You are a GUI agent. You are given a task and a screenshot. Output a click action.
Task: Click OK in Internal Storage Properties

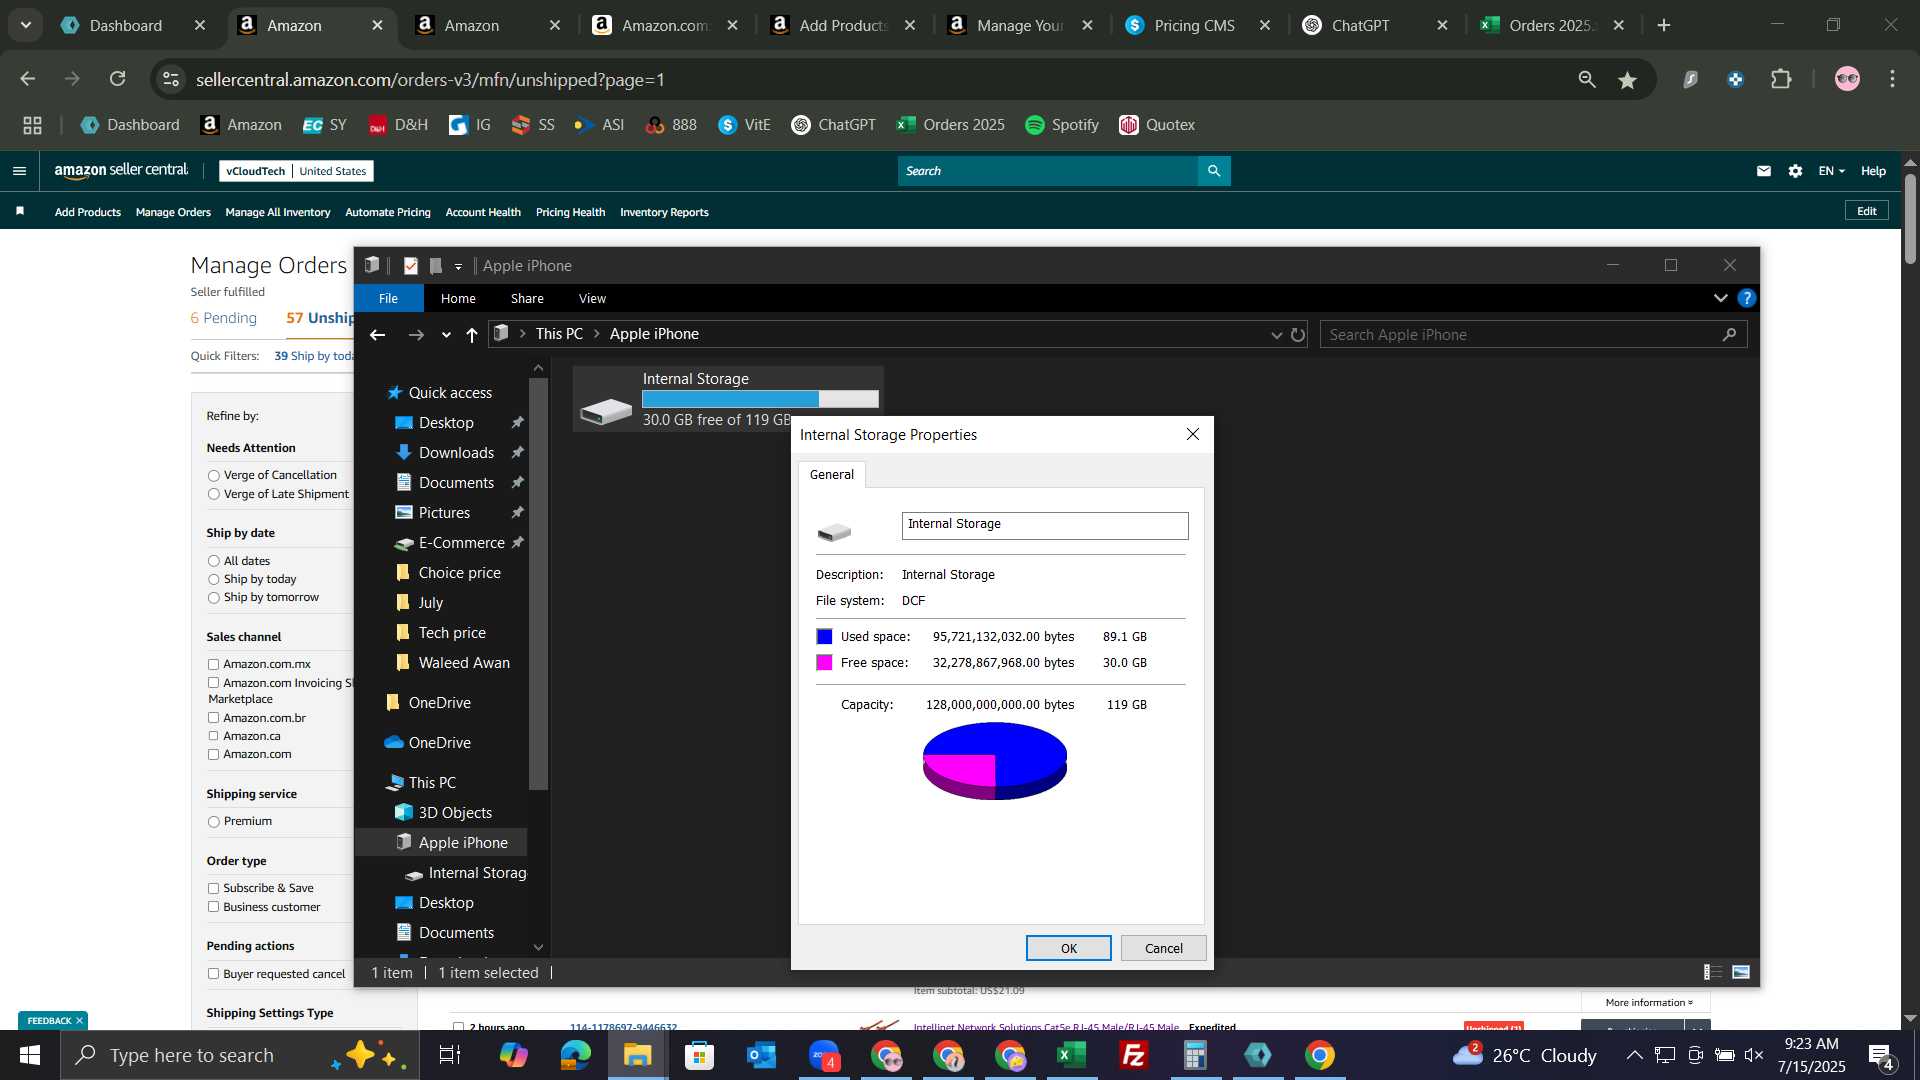(1068, 948)
